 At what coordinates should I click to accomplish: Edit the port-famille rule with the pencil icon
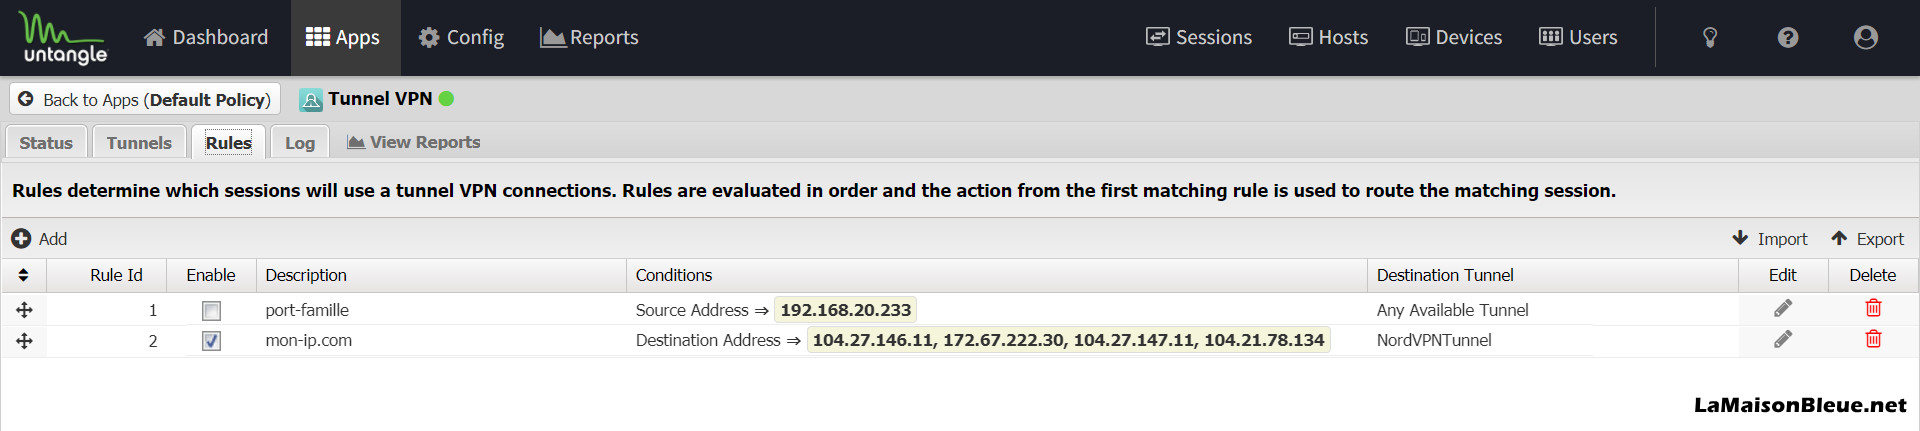(1783, 309)
